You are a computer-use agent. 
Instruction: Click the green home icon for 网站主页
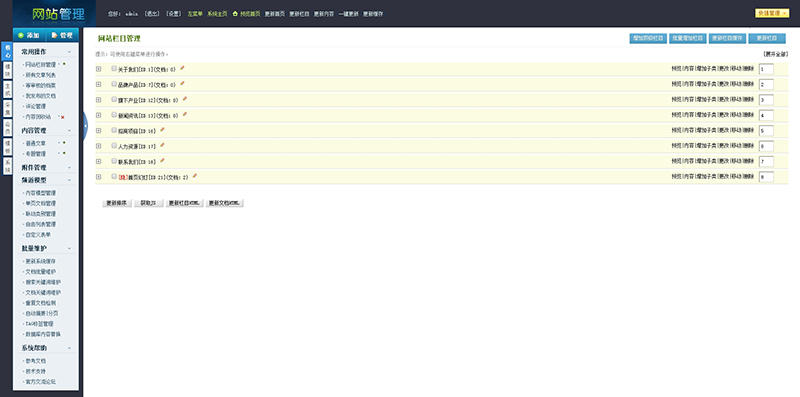pos(235,14)
